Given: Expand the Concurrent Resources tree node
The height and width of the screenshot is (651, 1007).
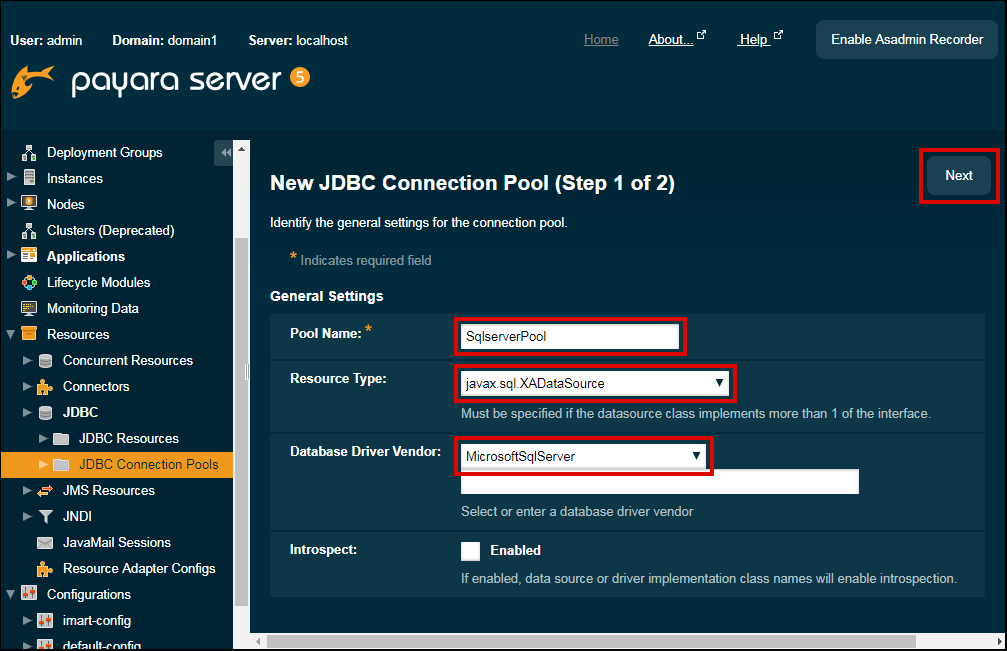Looking at the screenshot, I should [x=27, y=361].
